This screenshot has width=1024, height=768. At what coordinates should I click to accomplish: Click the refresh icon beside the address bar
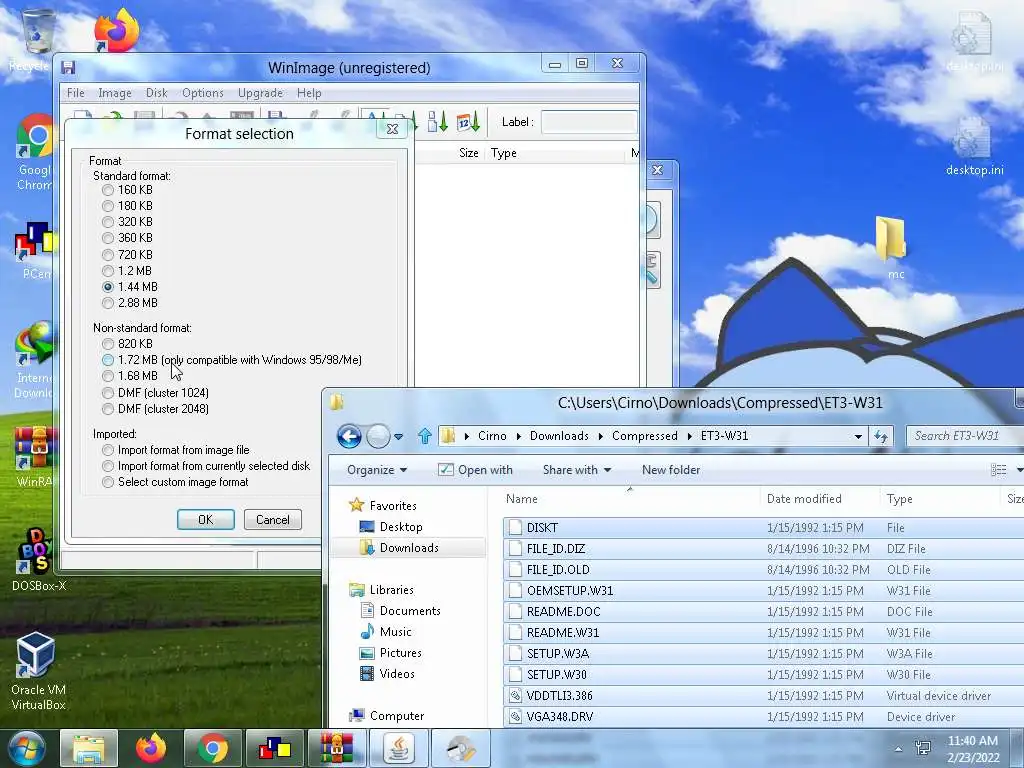coord(881,436)
